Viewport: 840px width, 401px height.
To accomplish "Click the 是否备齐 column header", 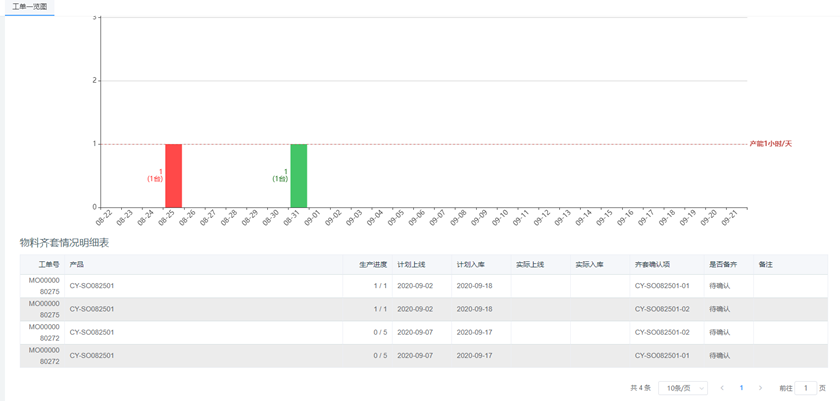I will [x=722, y=265].
